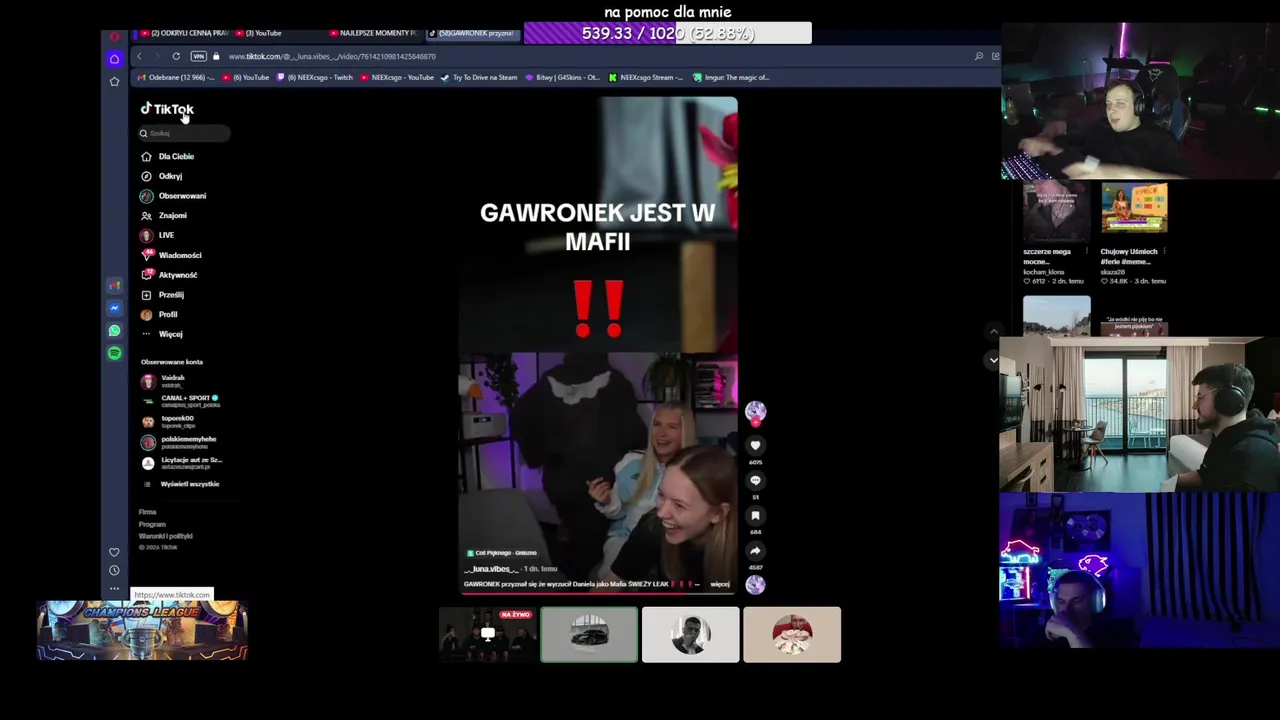Click the TikTok Szukaj search field
Screen dimensions: 1280x720
[x=184, y=133]
